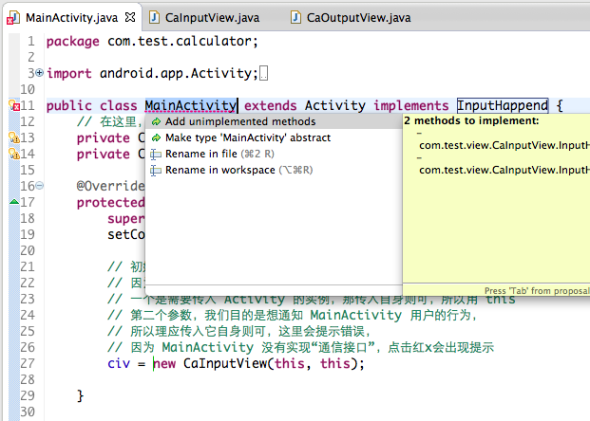Click second com.test.view.CaInputView entry in tooltip

tap(504, 170)
